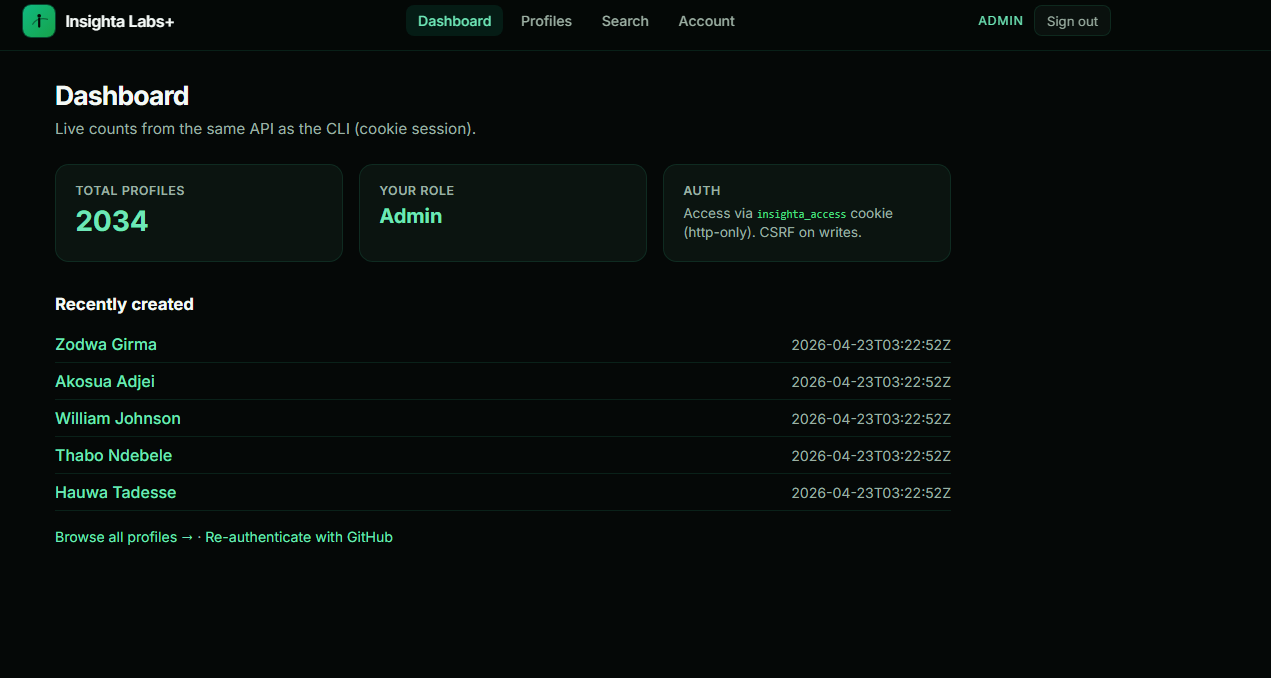1271x678 pixels.
Task: Click the insighta_access cookie code text
Action: [x=801, y=214]
